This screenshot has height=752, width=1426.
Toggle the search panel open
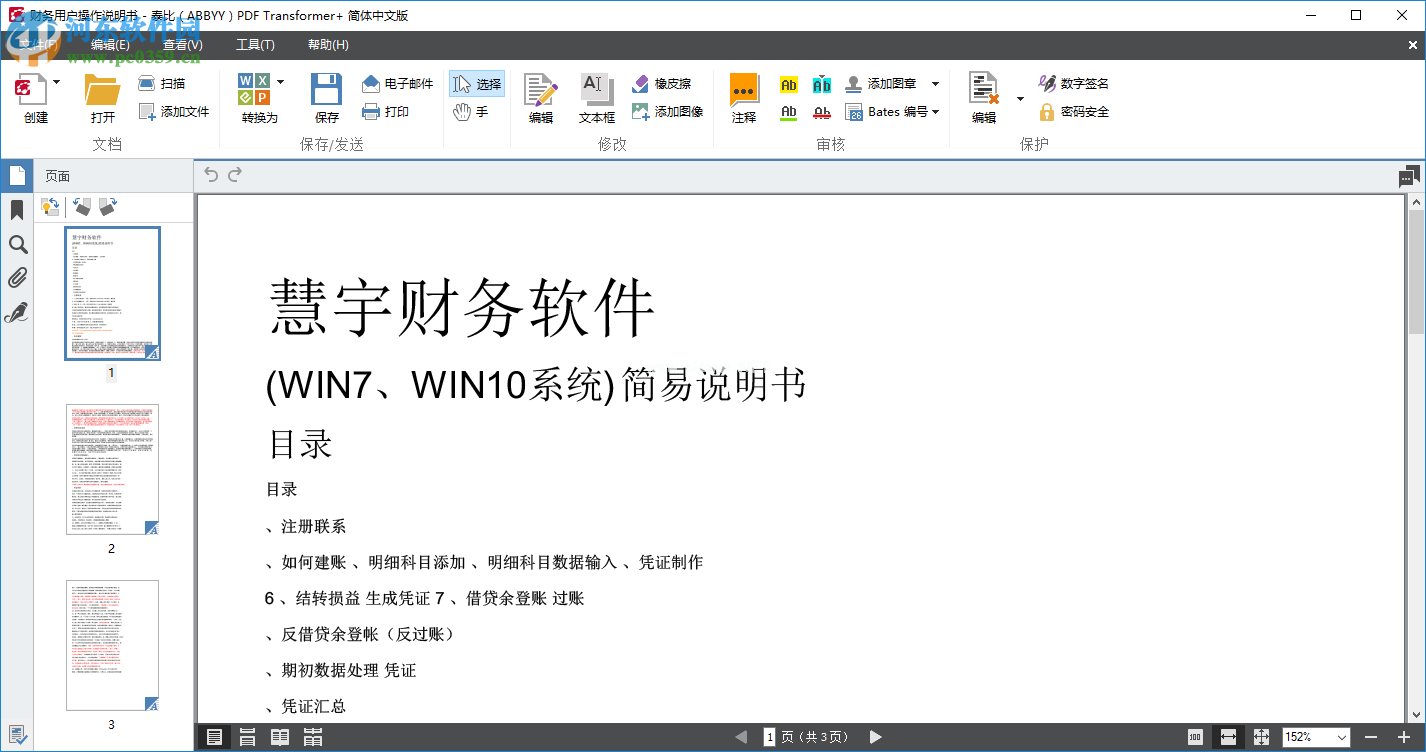pos(17,243)
